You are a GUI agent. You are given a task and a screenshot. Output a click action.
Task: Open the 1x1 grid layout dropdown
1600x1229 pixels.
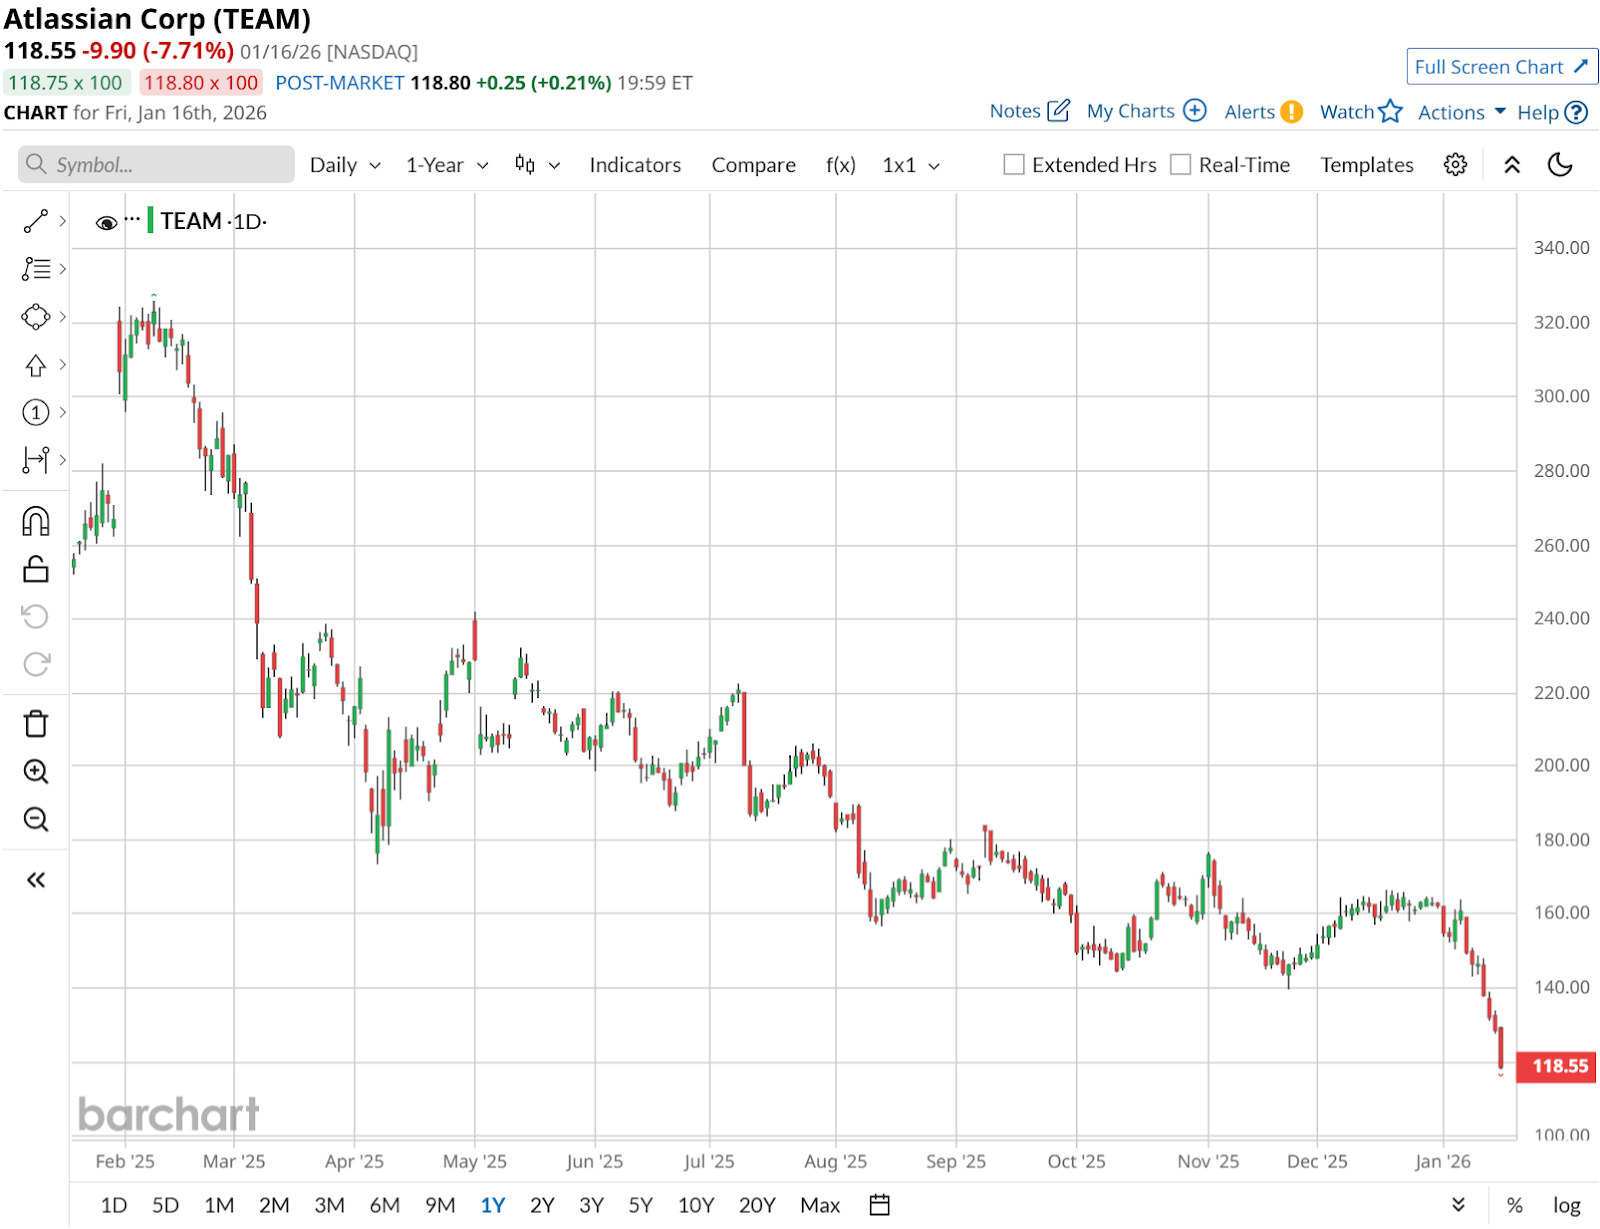pyautogui.click(x=911, y=165)
